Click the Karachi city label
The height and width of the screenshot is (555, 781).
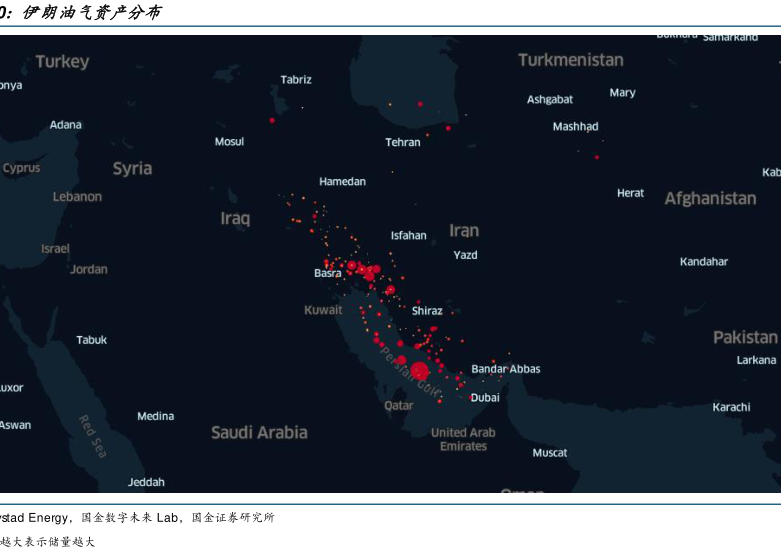pyautogui.click(x=731, y=407)
